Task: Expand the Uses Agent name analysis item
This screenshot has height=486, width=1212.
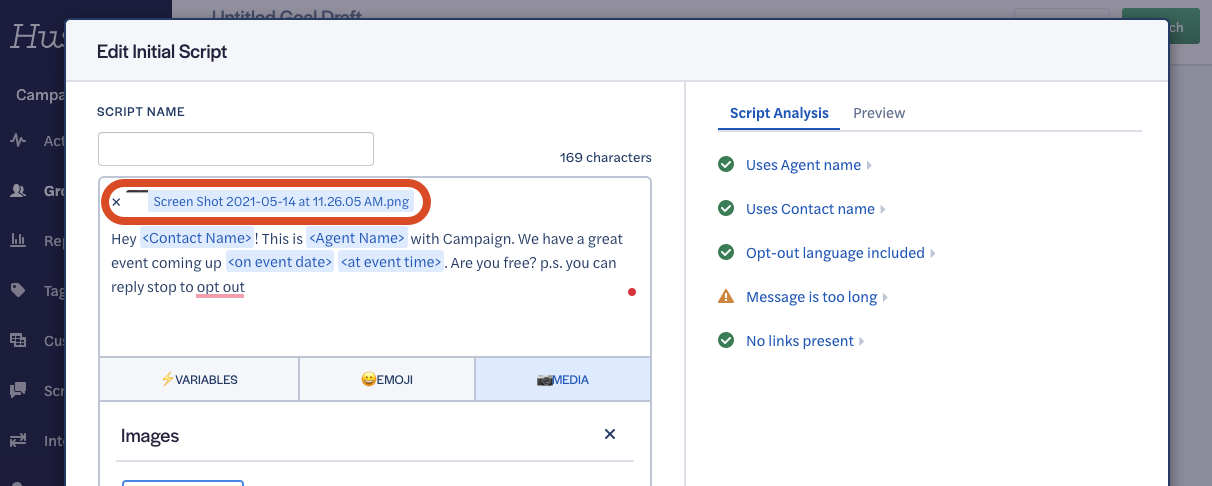Action: click(808, 165)
